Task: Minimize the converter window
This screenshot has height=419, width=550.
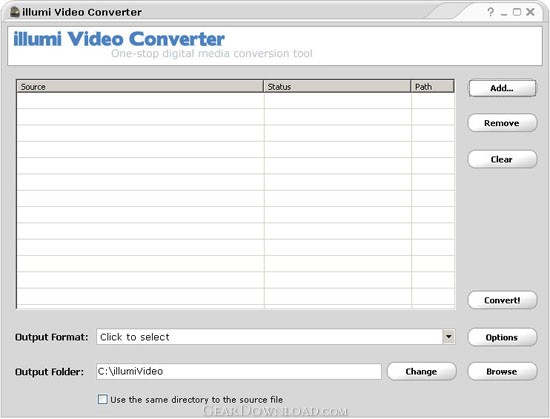Action: click(504, 13)
